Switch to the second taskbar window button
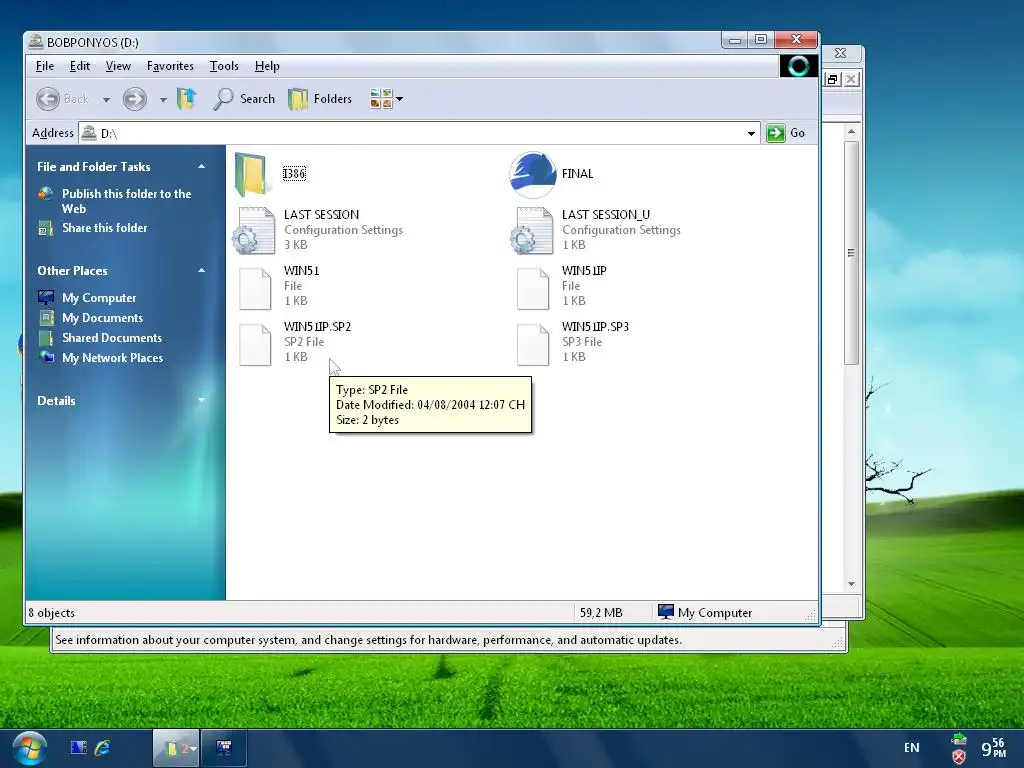Viewport: 1024px width, 768px height. [x=224, y=748]
